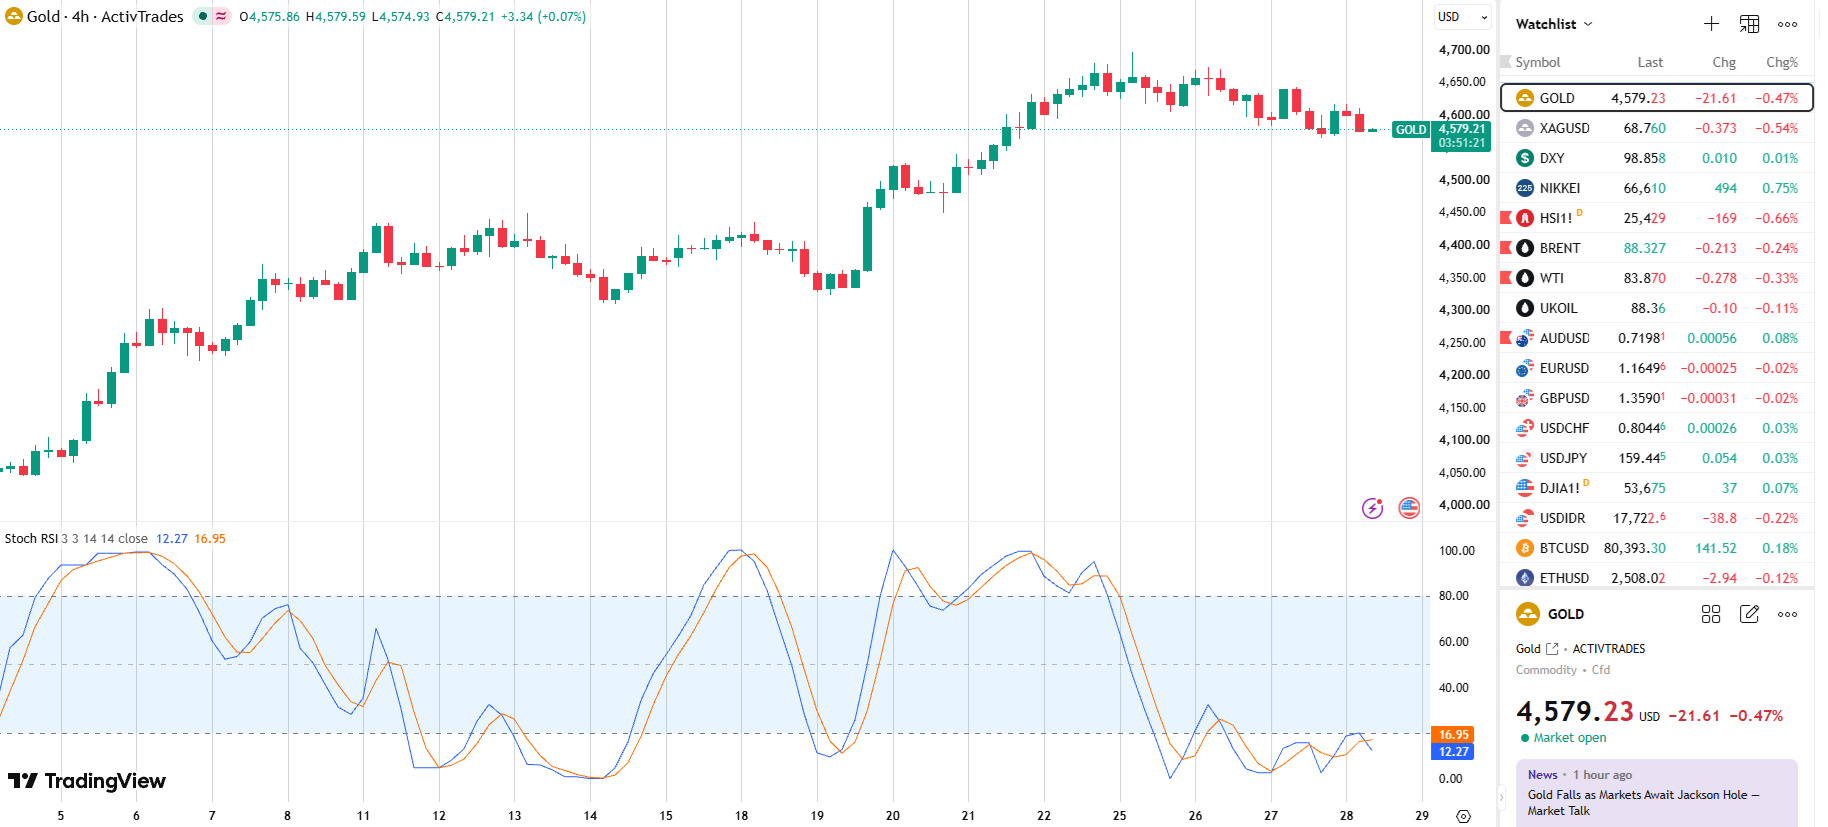Select USDIDR in the watchlist
Image resolution: width=1828 pixels, height=827 pixels.
[1657, 518]
